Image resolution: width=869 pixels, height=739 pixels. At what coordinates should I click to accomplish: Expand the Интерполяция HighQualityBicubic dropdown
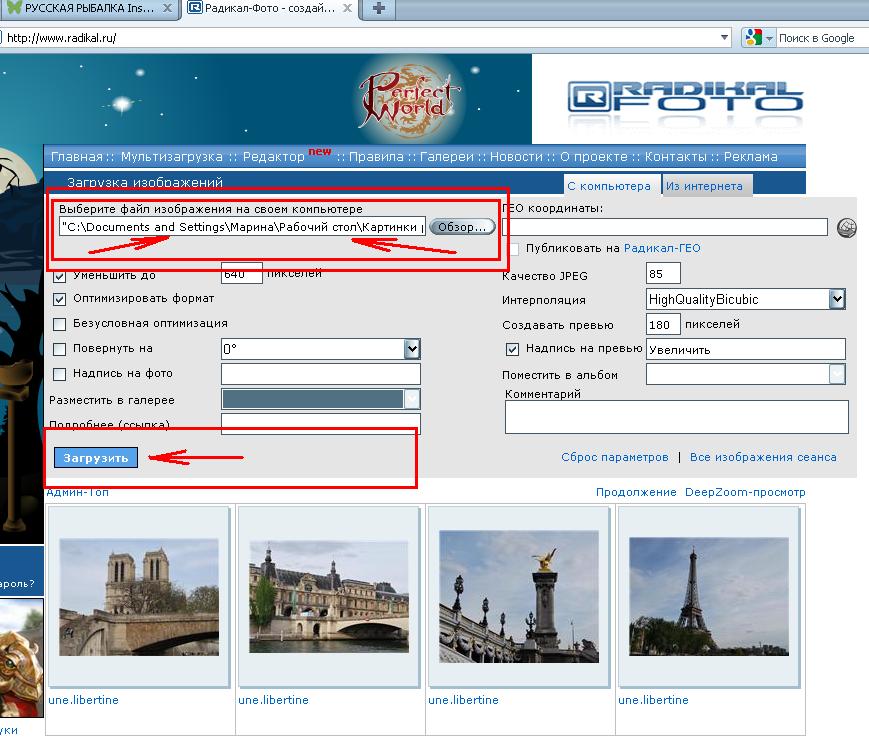point(837,299)
